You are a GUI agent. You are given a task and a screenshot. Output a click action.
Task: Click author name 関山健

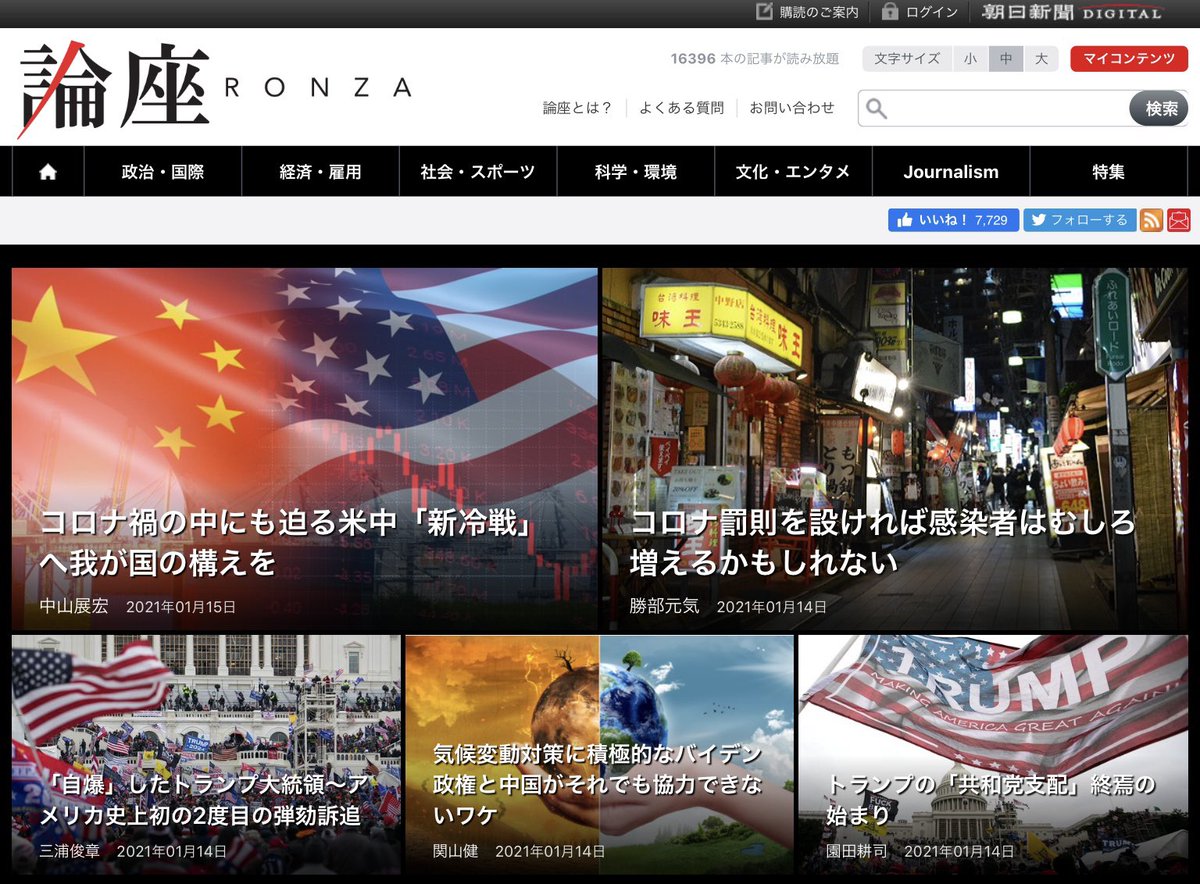(455, 851)
